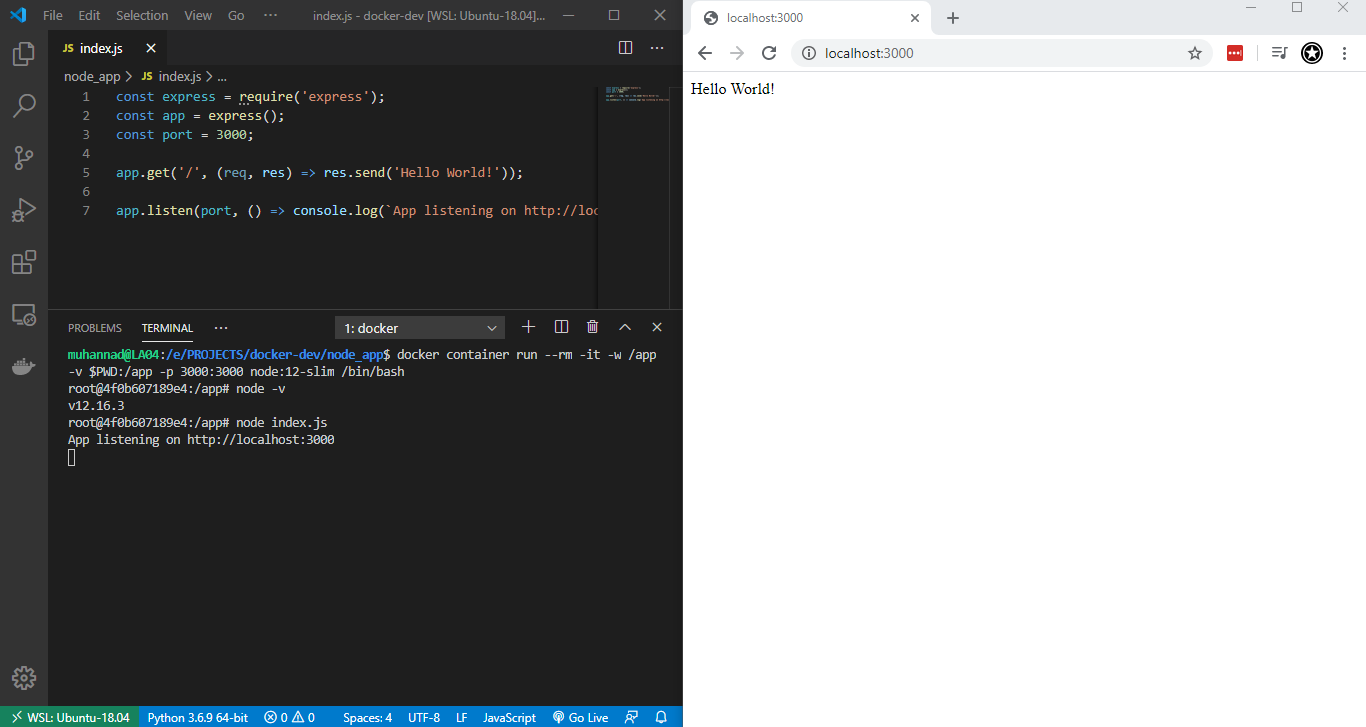Open the Run and Debug view
The image size is (1366, 727).
(23, 210)
